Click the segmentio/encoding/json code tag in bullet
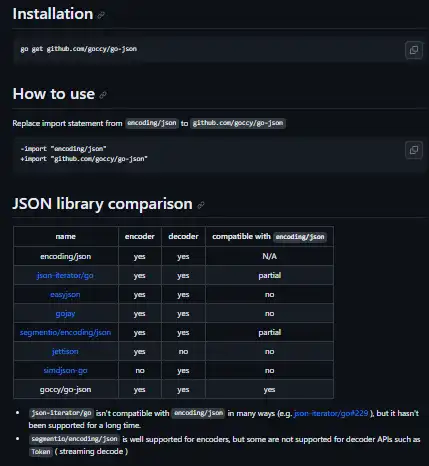The width and height of the screenshot is (429, 466). [x=74, y=439]
